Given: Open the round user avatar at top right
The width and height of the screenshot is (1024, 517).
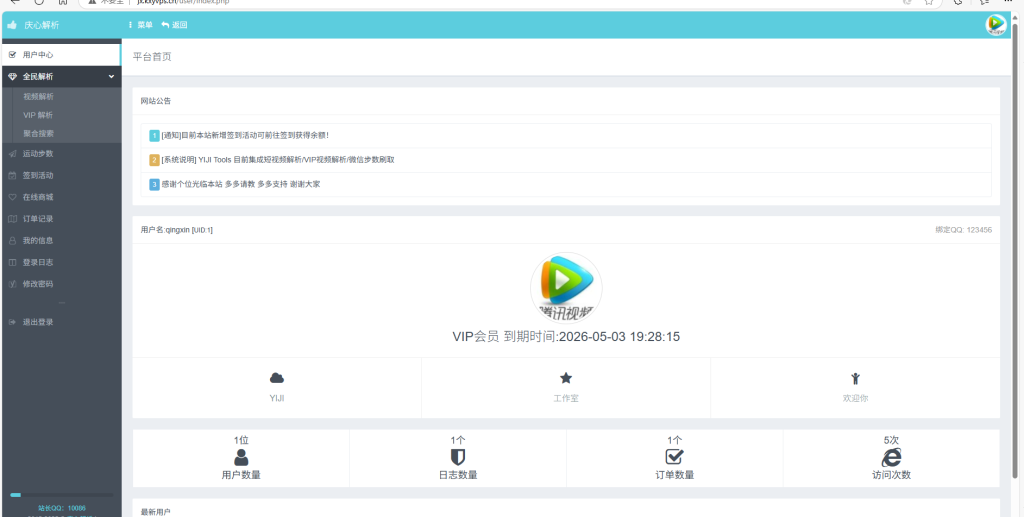Looking at the screenshot, I should pos(996,25).
